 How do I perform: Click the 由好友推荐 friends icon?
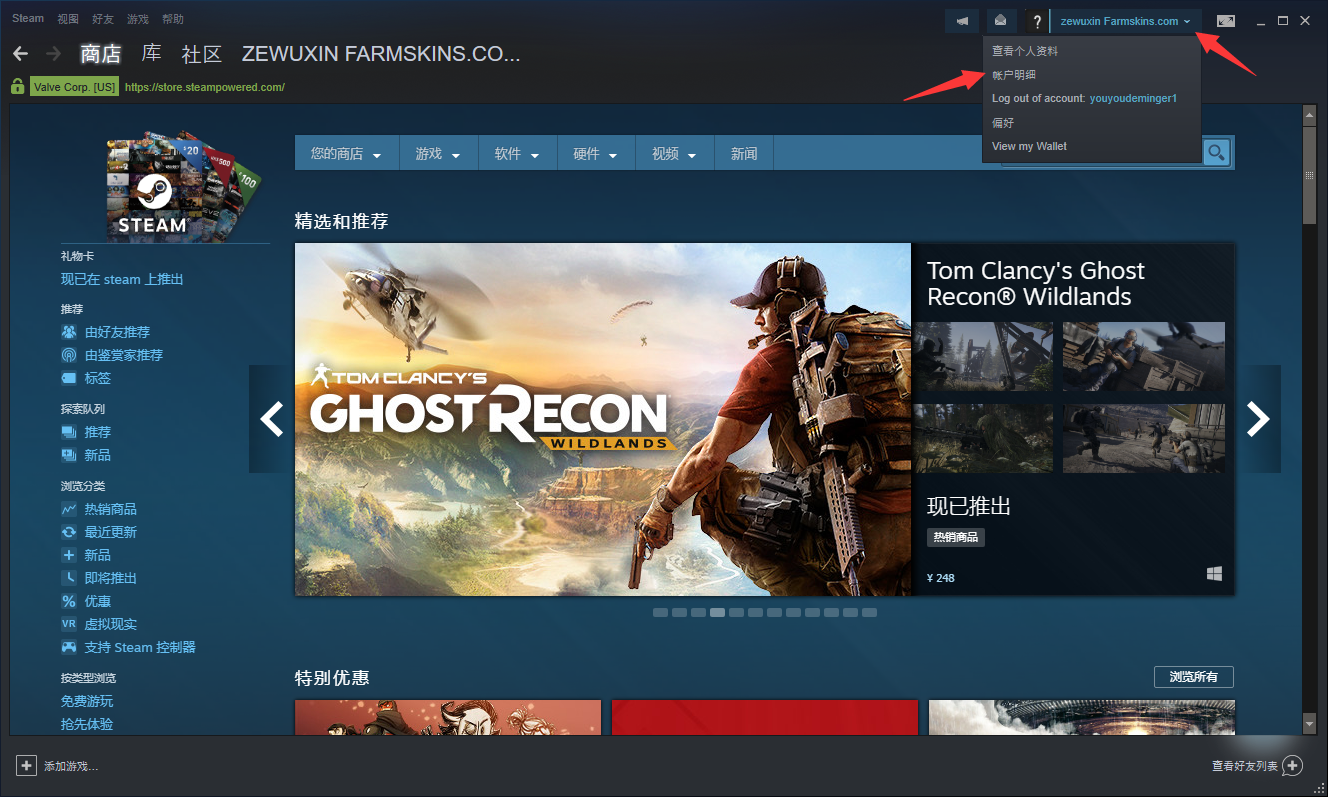(x=69, y=332)
